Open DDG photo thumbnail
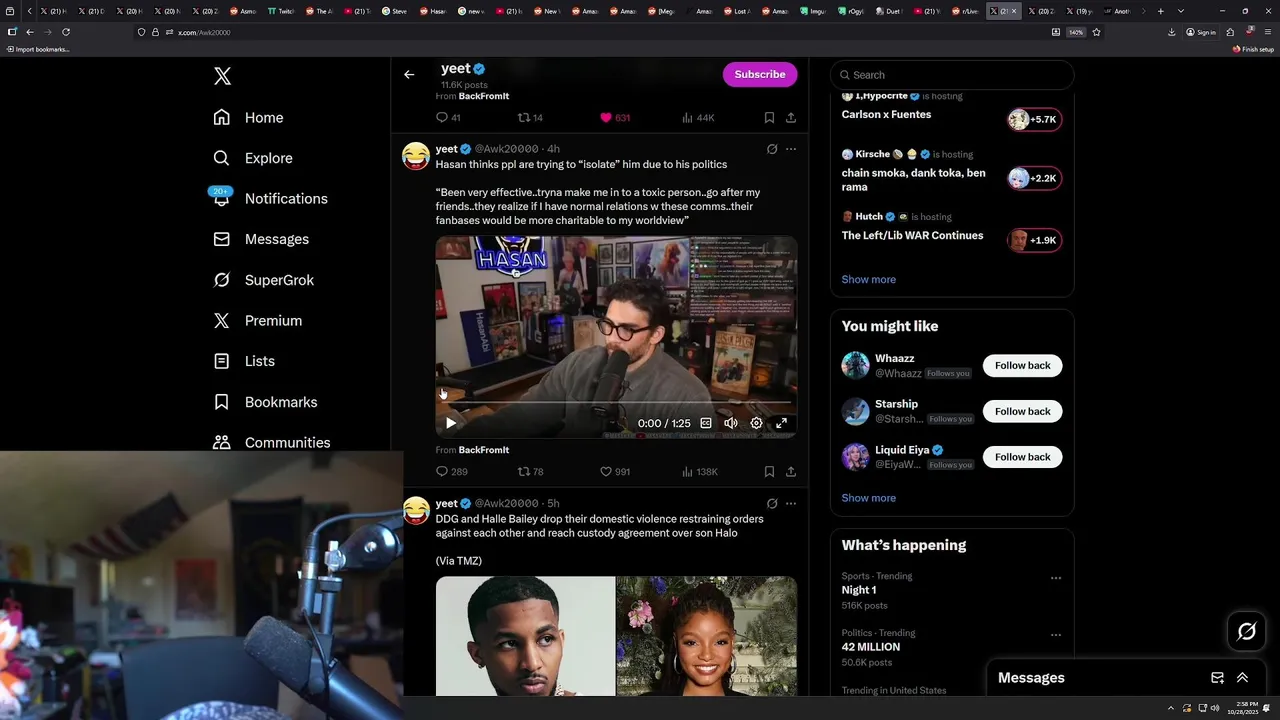The height and width of the screenshot is (720, 1280). (525, 636)
